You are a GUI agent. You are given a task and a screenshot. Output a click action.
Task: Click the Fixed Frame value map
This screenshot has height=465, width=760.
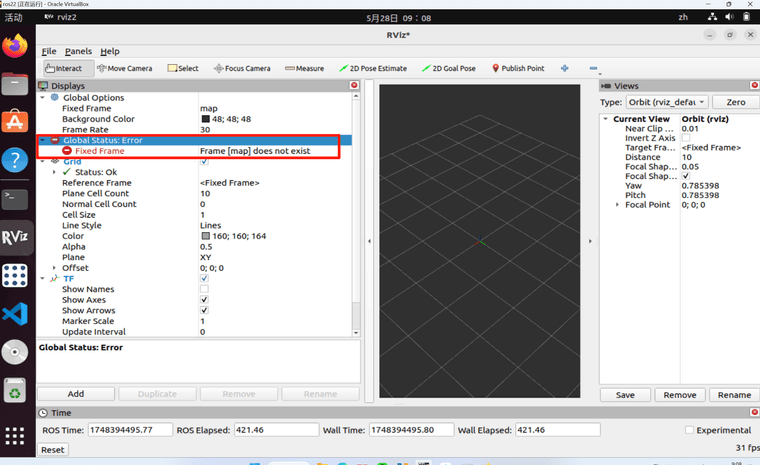[x=209, y=108]
